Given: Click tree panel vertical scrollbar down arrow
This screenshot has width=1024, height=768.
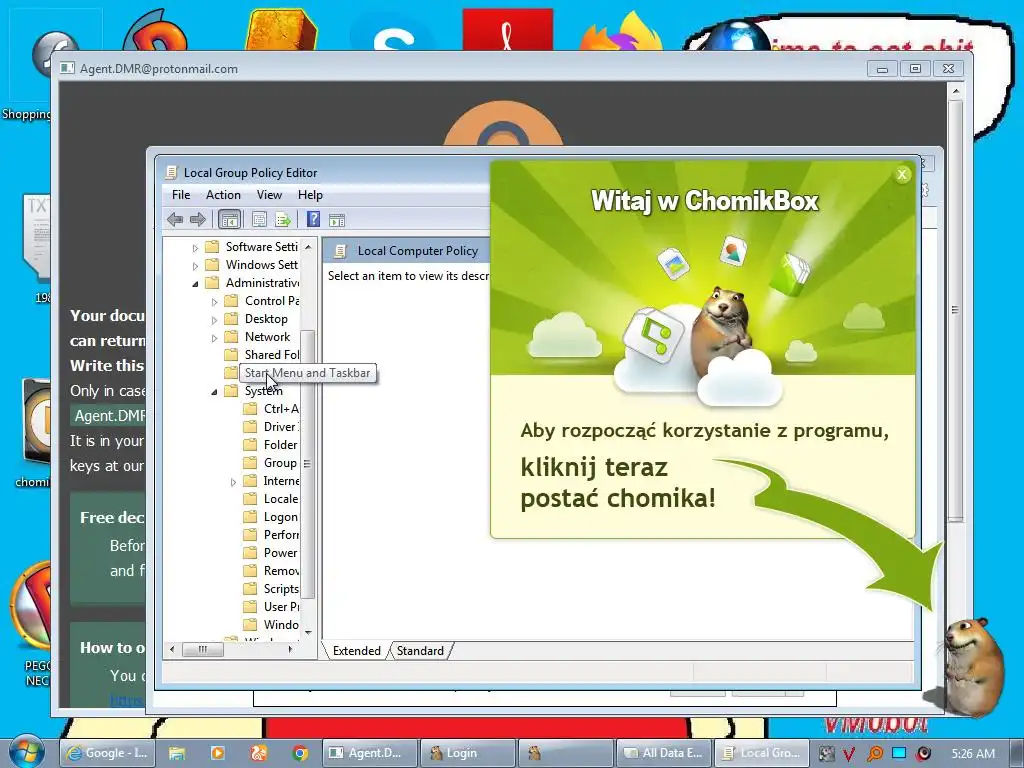Looking at the screenshot, I should [308, 632].
